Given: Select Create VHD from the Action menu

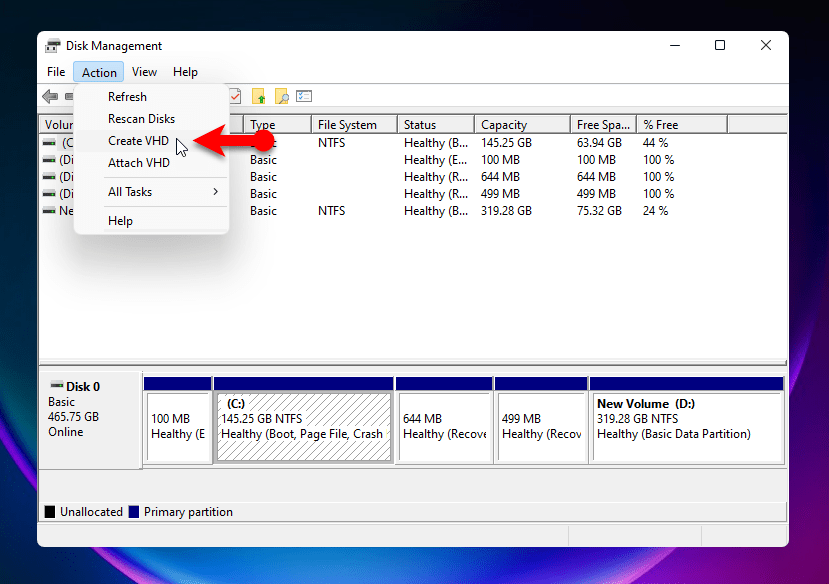Looking at the screenshot, I should click(137, 140).
